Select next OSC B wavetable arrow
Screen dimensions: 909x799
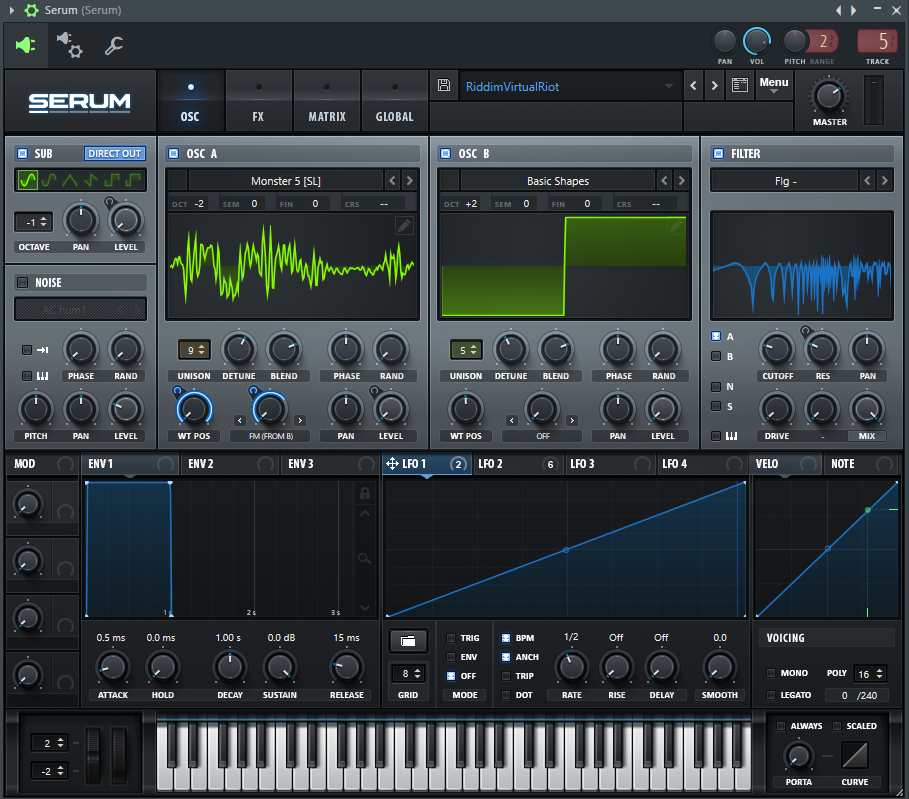coord(682,181)
